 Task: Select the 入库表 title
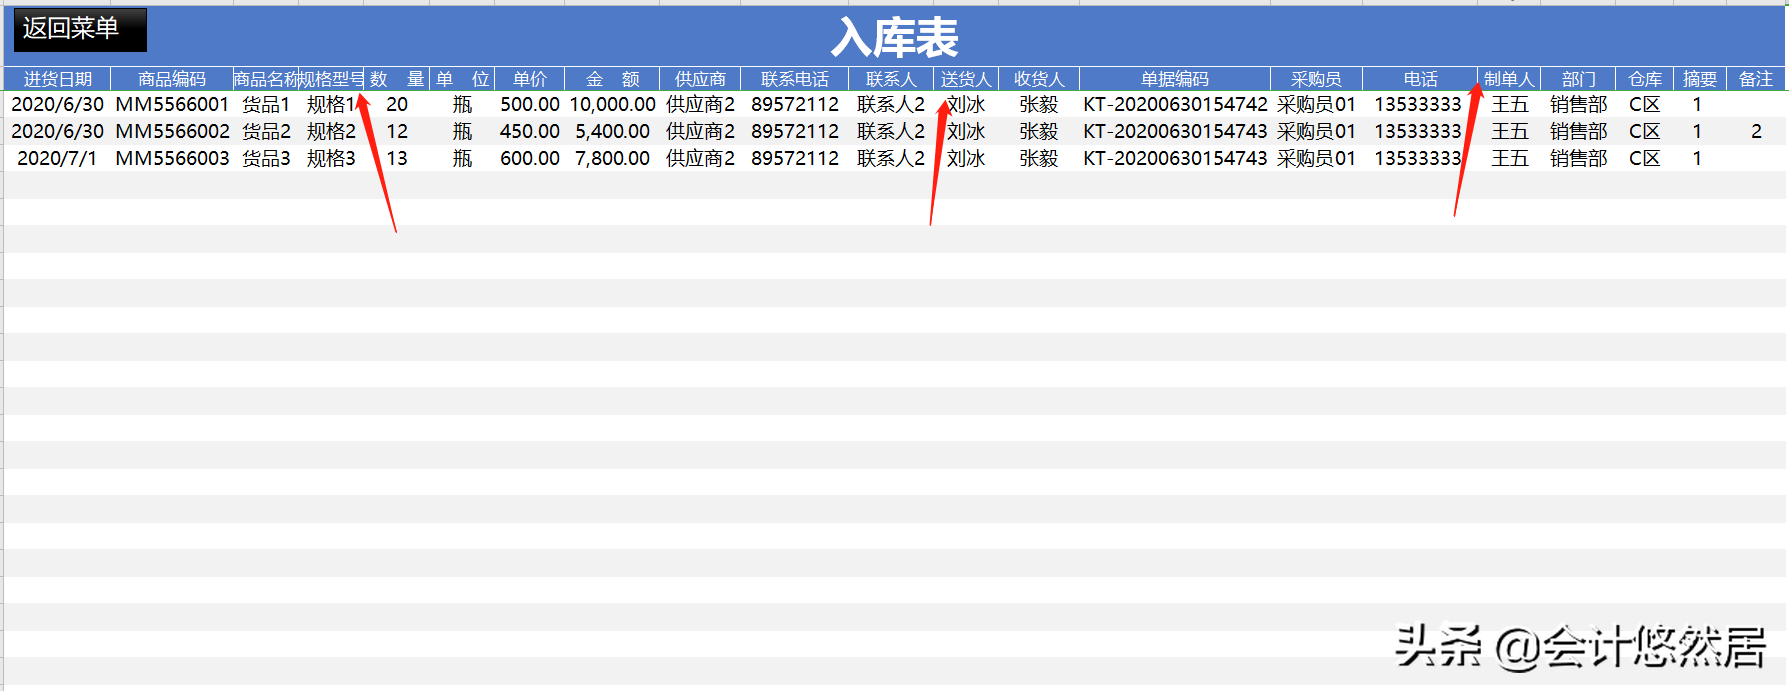[894, 38]
